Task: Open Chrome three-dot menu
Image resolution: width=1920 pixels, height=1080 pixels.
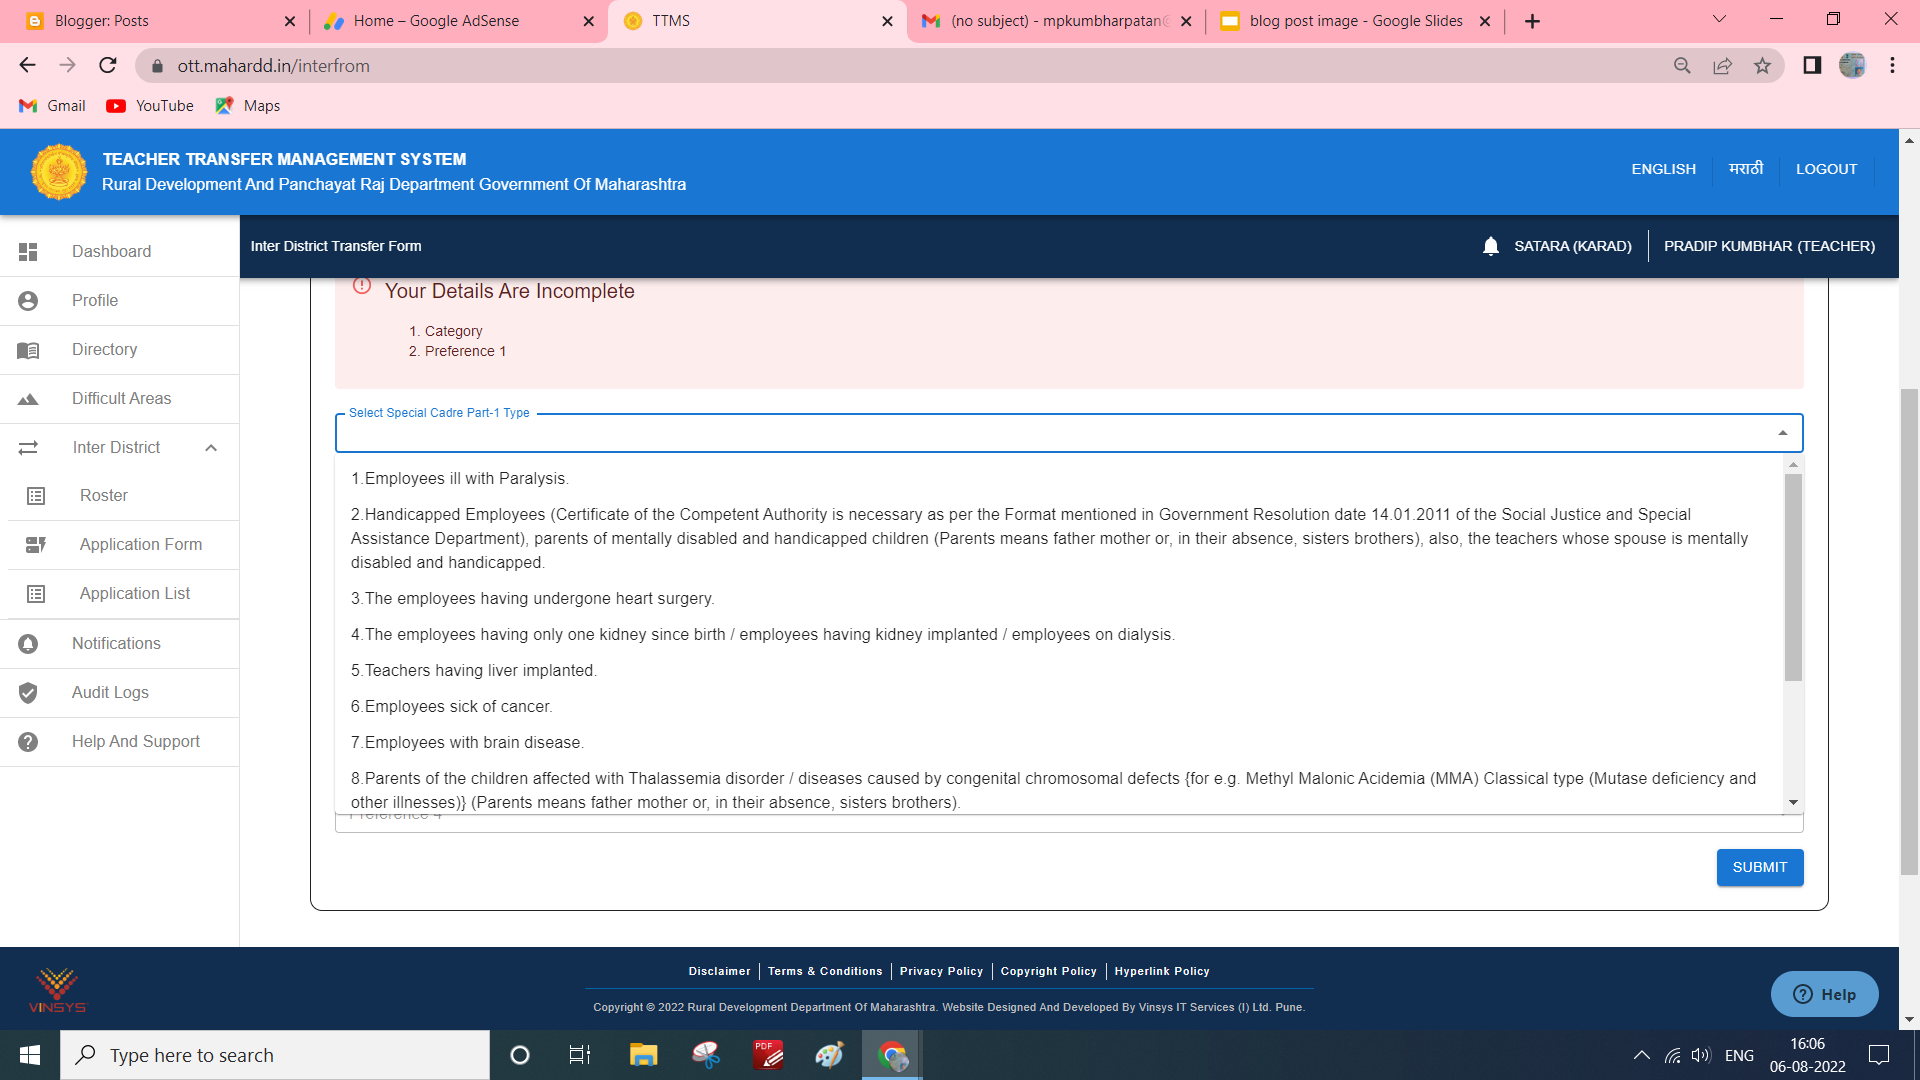Action: point(1892,66)
